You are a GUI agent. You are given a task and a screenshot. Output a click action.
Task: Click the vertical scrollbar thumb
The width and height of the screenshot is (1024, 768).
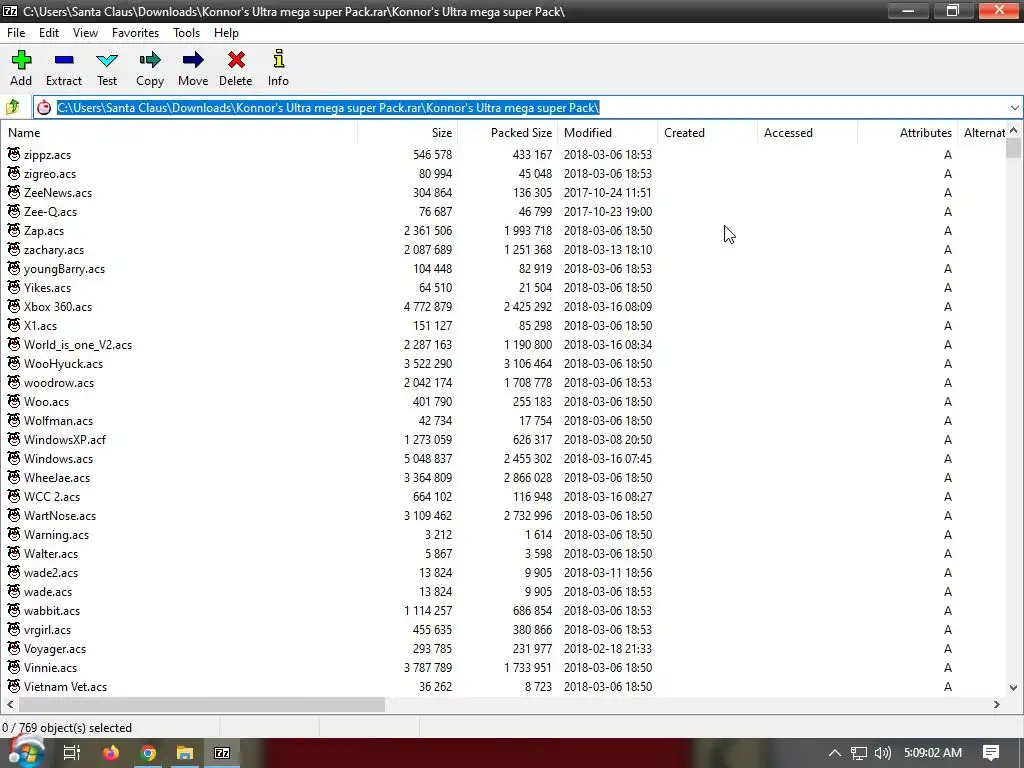1013,149
